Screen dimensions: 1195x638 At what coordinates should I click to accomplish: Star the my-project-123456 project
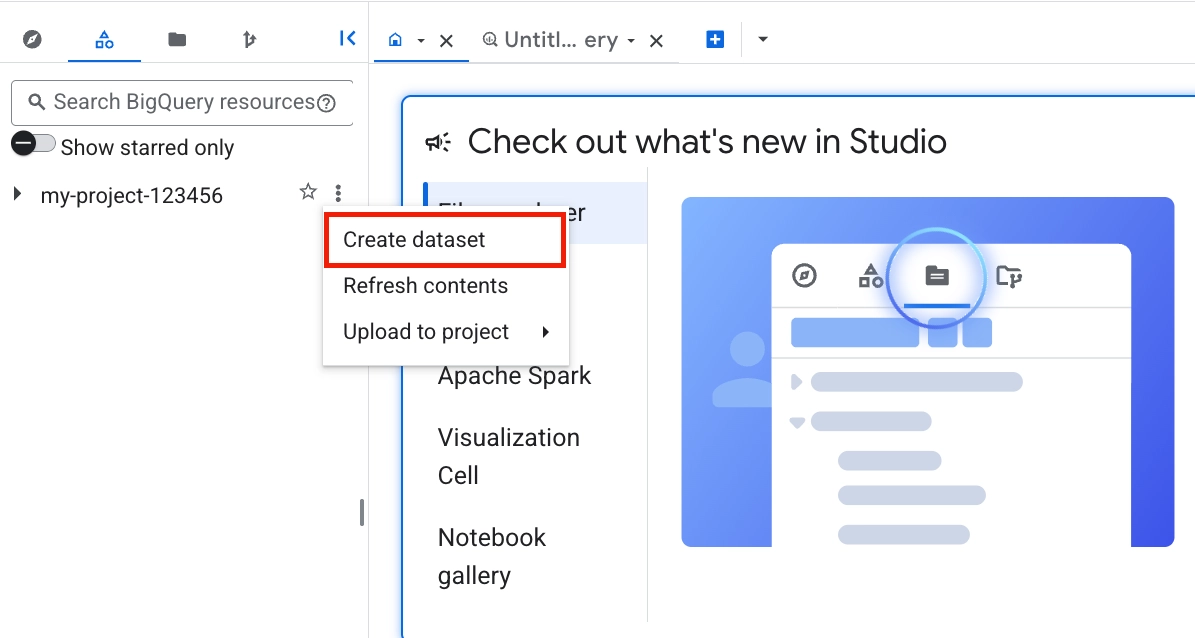click(308, 192)
